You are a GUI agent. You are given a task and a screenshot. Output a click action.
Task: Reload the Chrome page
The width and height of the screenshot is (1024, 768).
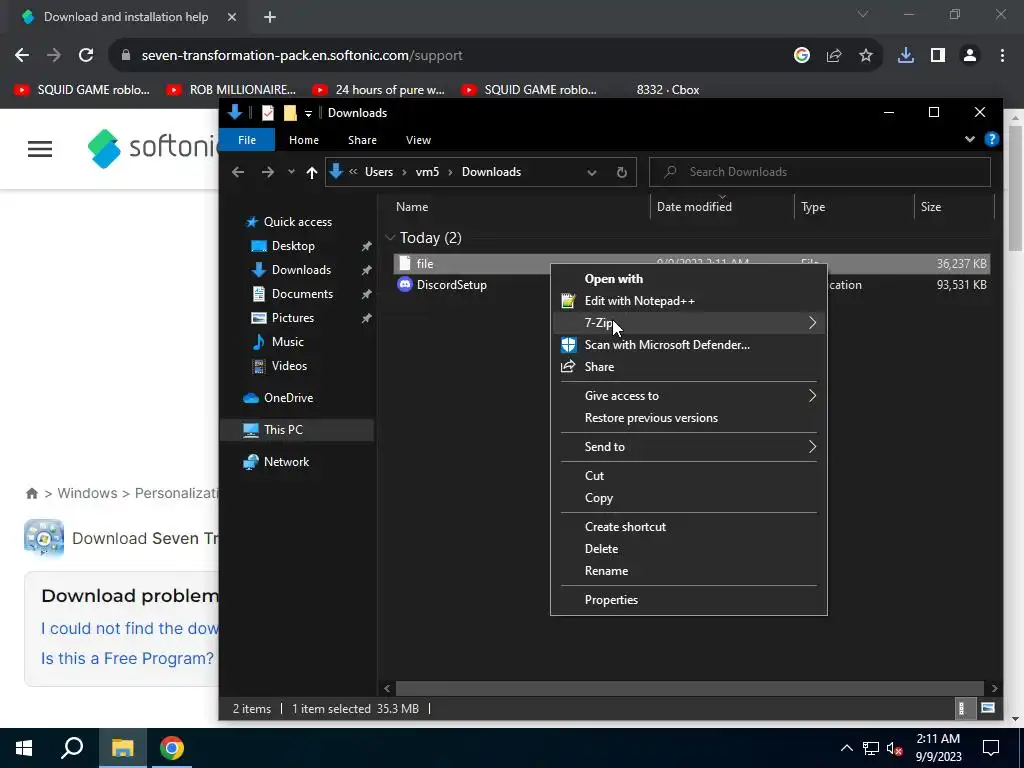tap(86, 56)
